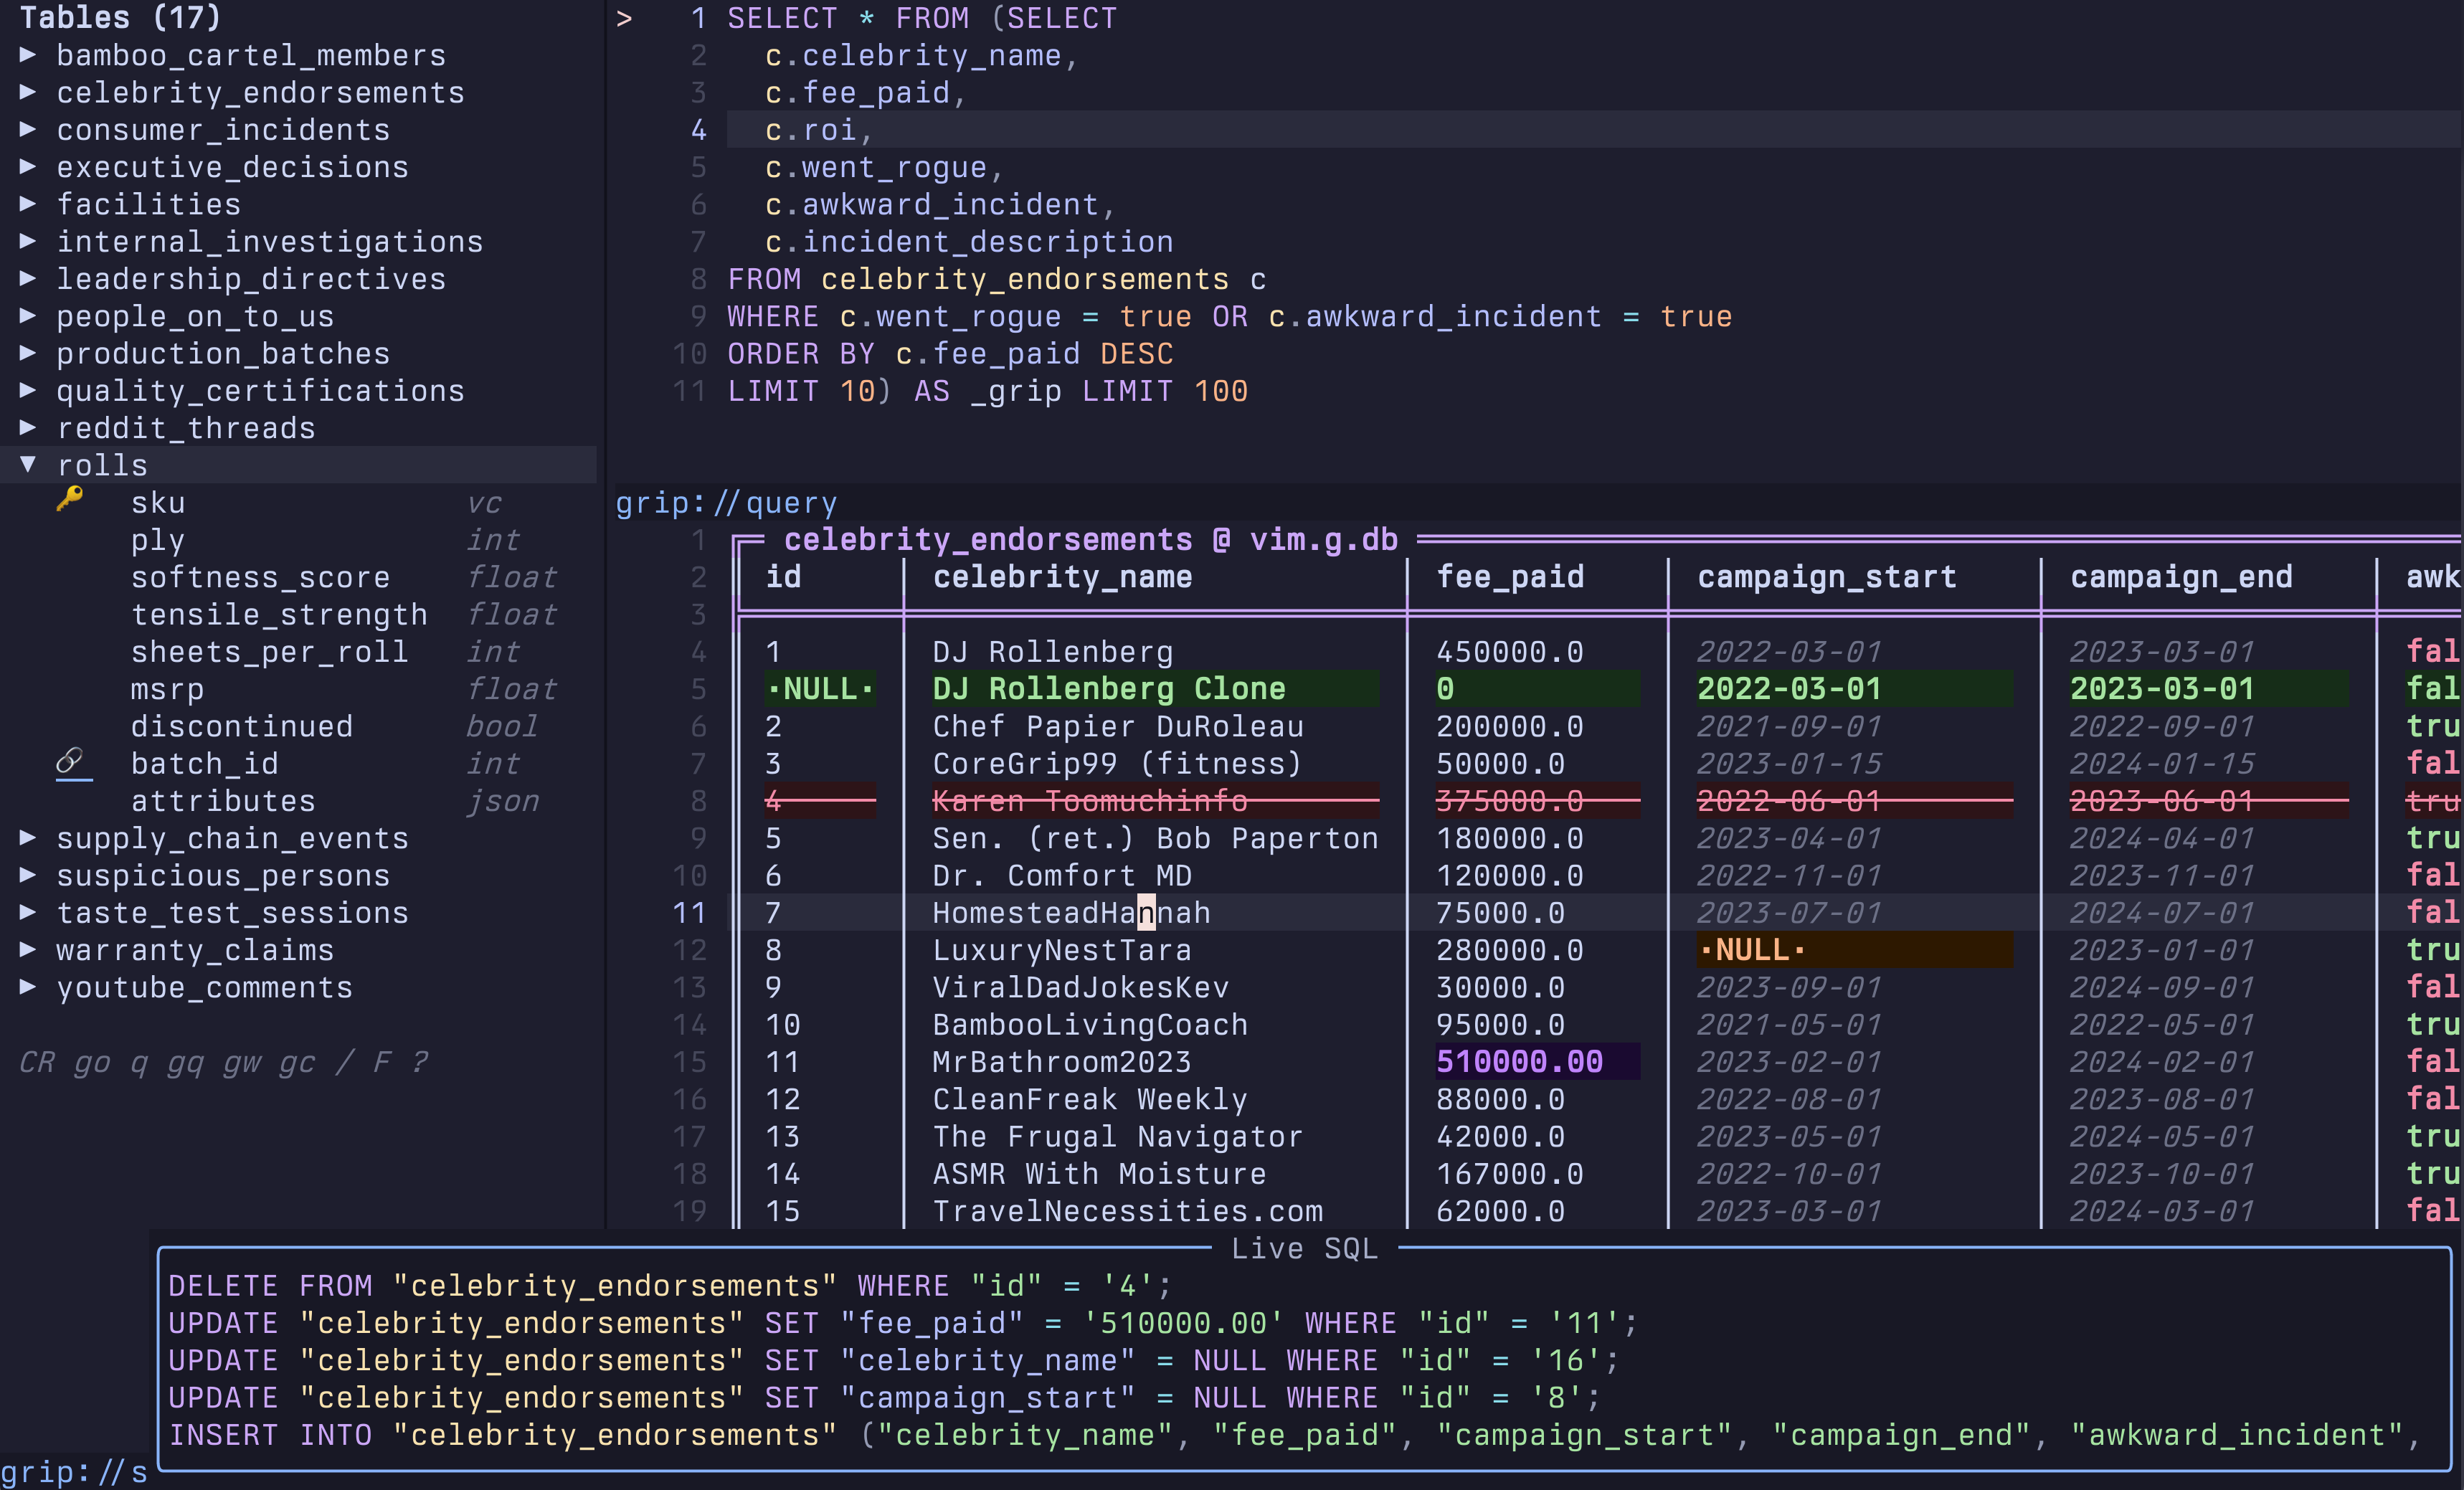Select the struck-through Karen Toomuchinfo row
The image size is (2464, 1490).
pos(1089,800)
